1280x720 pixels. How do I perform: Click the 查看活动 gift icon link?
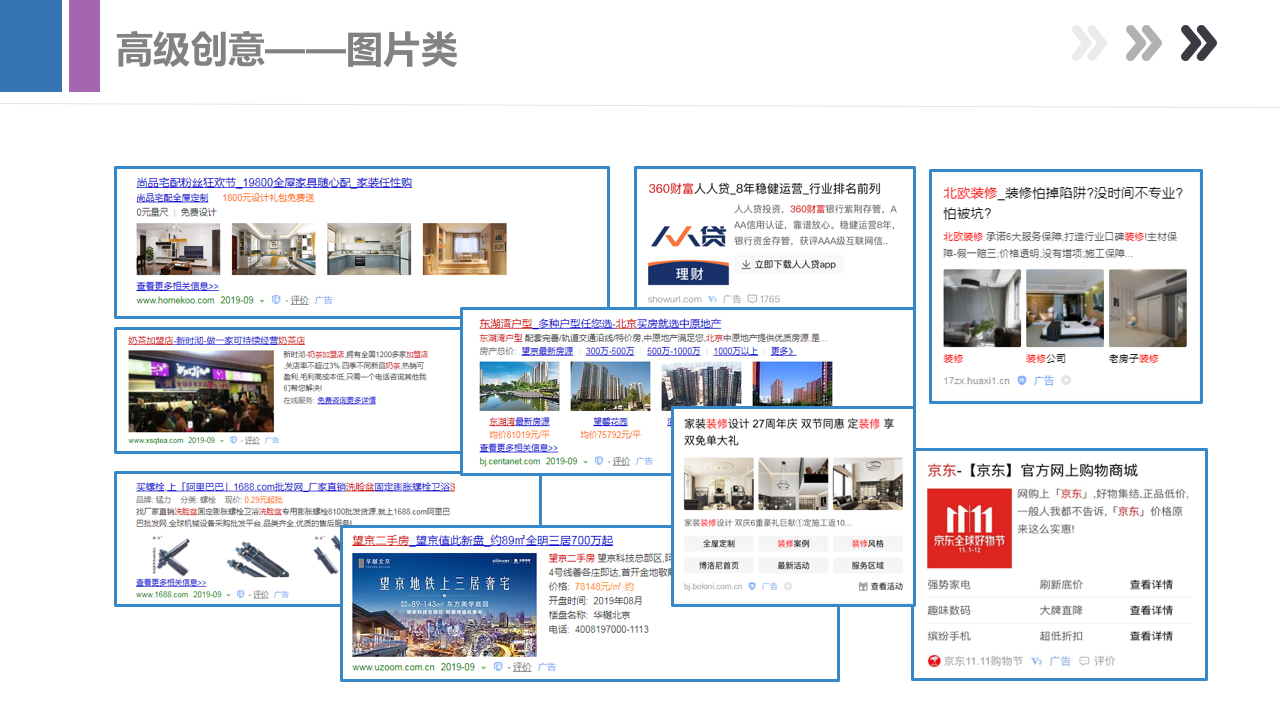point(881,587)
